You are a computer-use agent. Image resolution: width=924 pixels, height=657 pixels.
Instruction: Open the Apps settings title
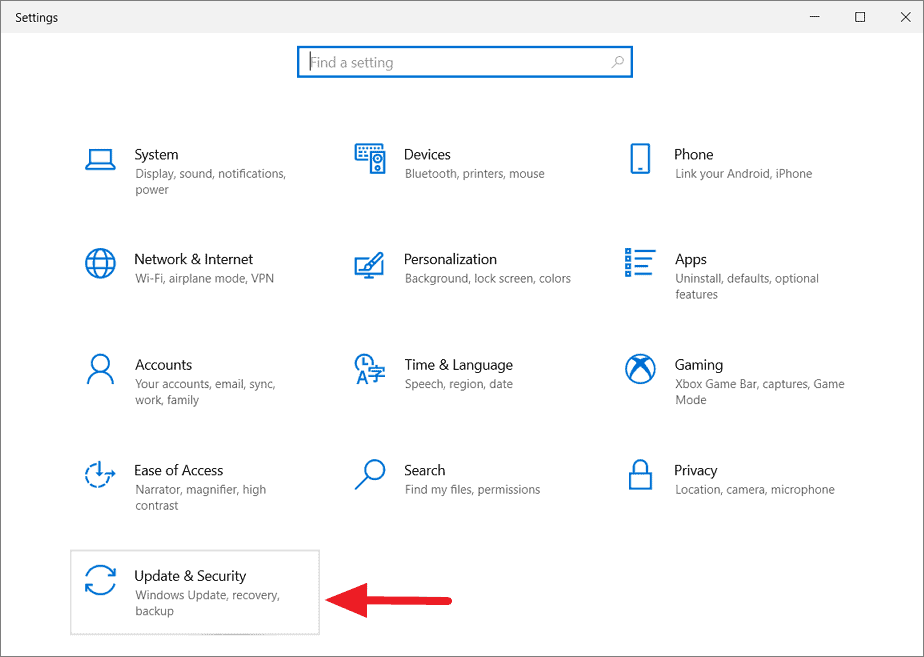[x=691, y=260]
